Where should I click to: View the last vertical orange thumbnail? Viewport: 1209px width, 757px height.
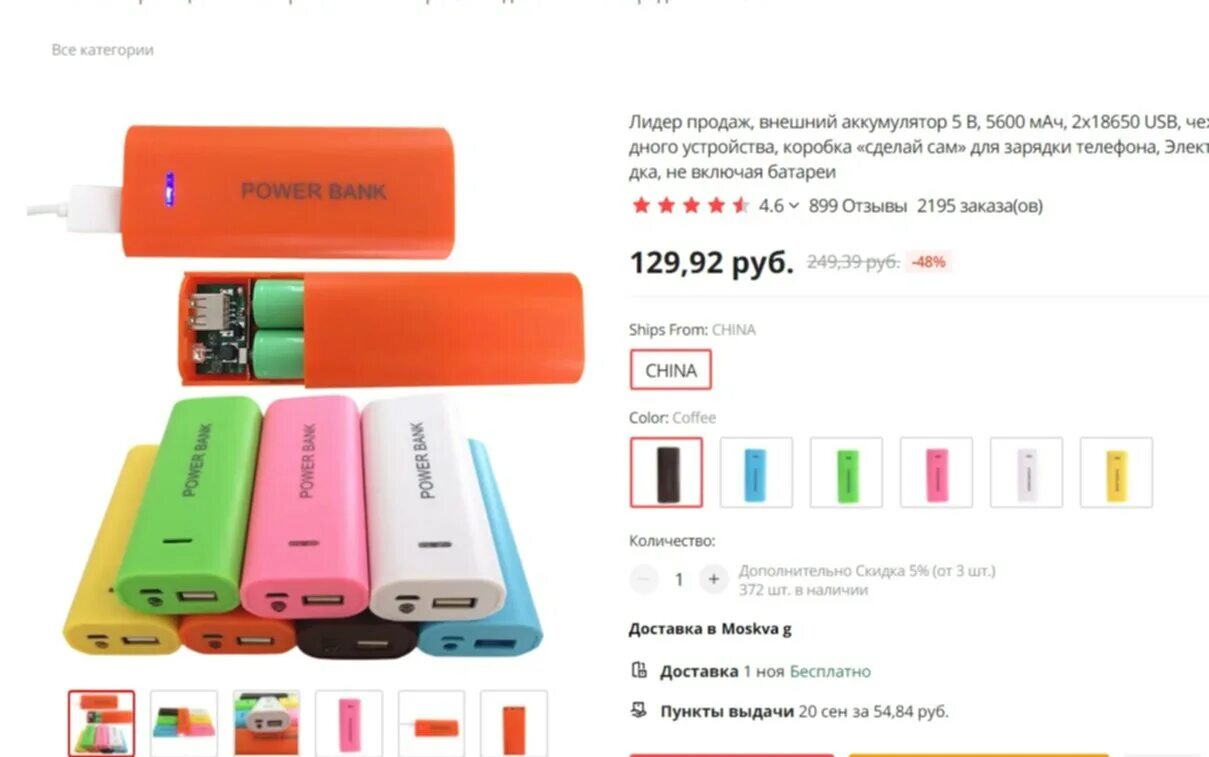tap(514, 723)
